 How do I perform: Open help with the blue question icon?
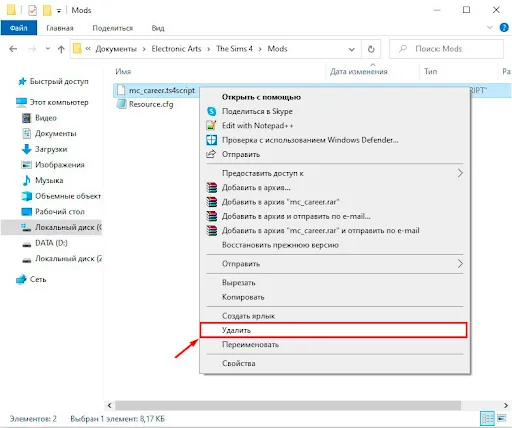click(504, 28)
